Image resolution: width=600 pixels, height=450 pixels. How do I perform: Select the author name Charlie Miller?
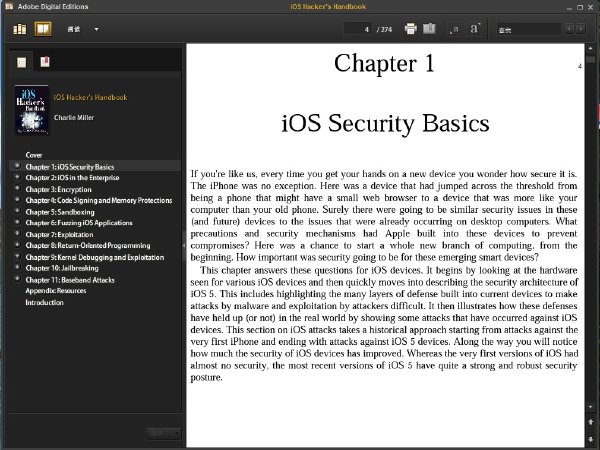[x=74, y=117]
